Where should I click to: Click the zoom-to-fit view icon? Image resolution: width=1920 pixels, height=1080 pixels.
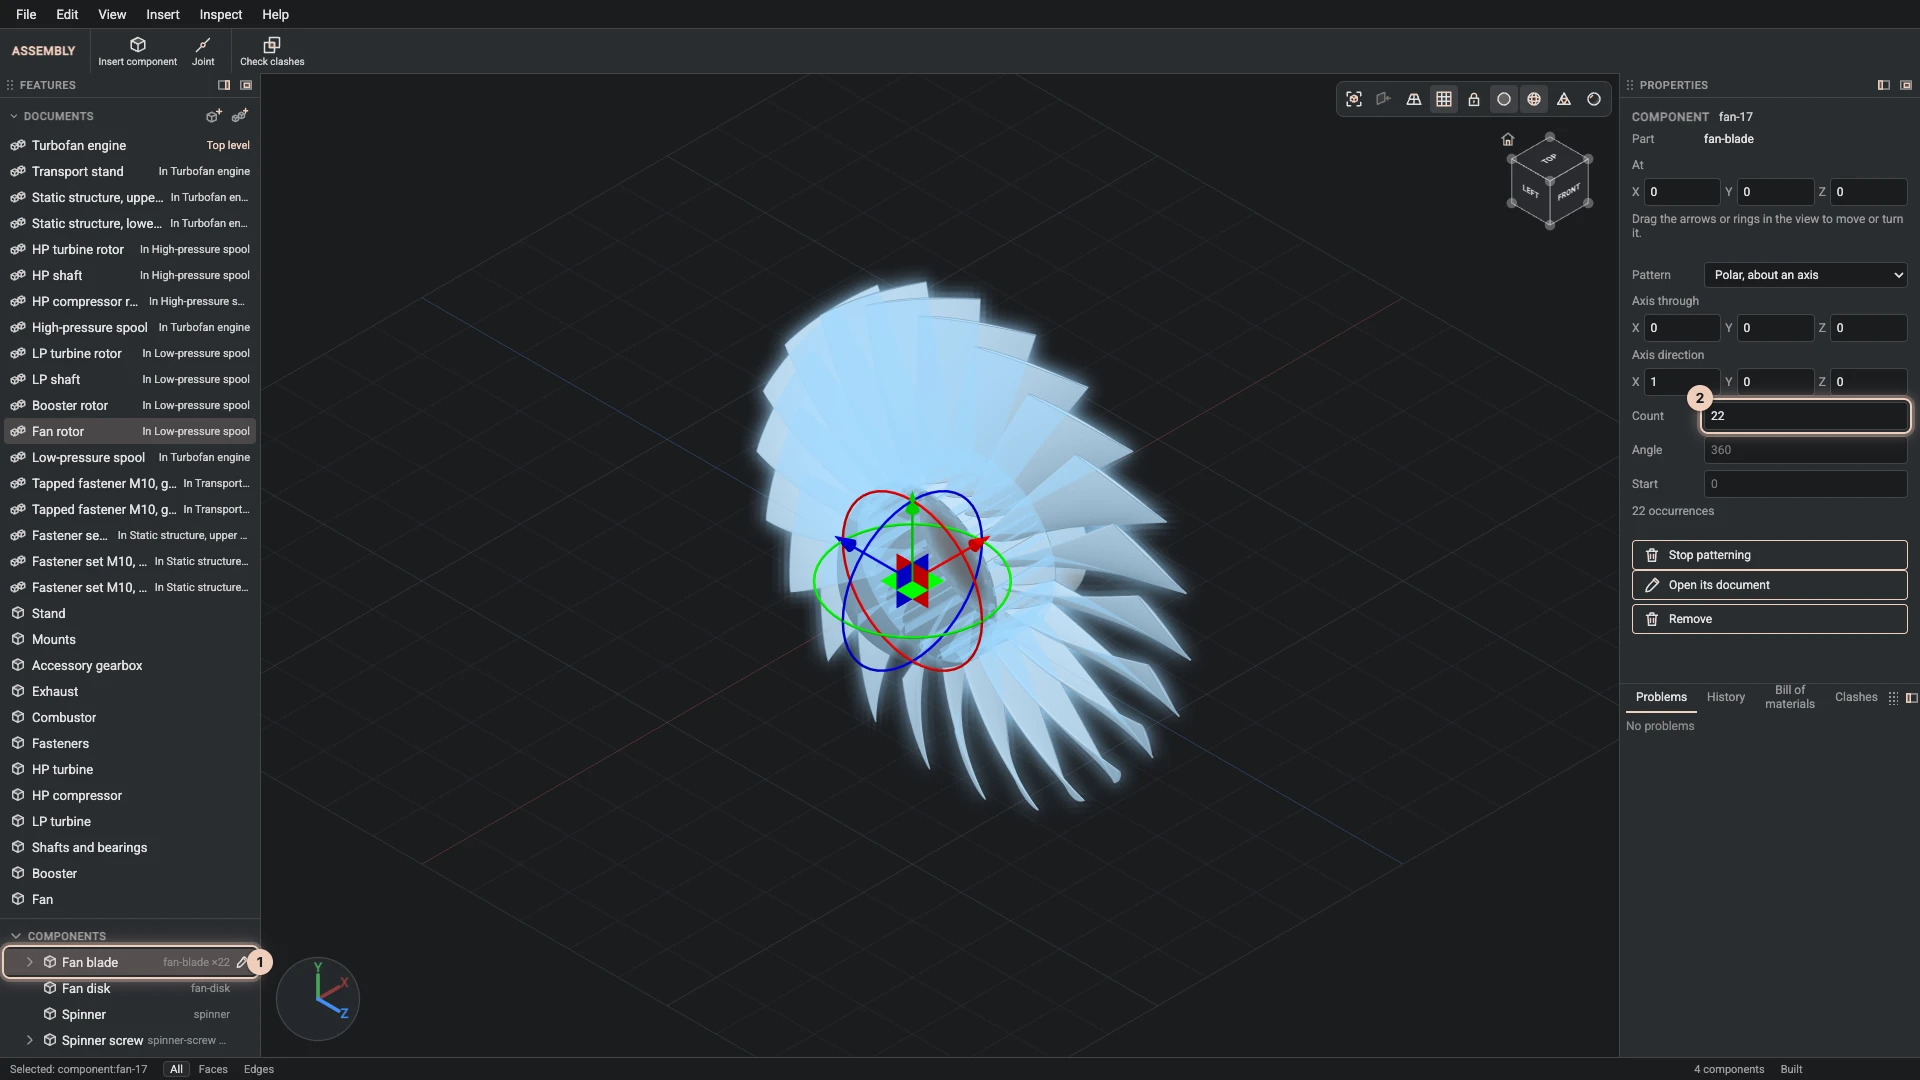(1354, 99)
